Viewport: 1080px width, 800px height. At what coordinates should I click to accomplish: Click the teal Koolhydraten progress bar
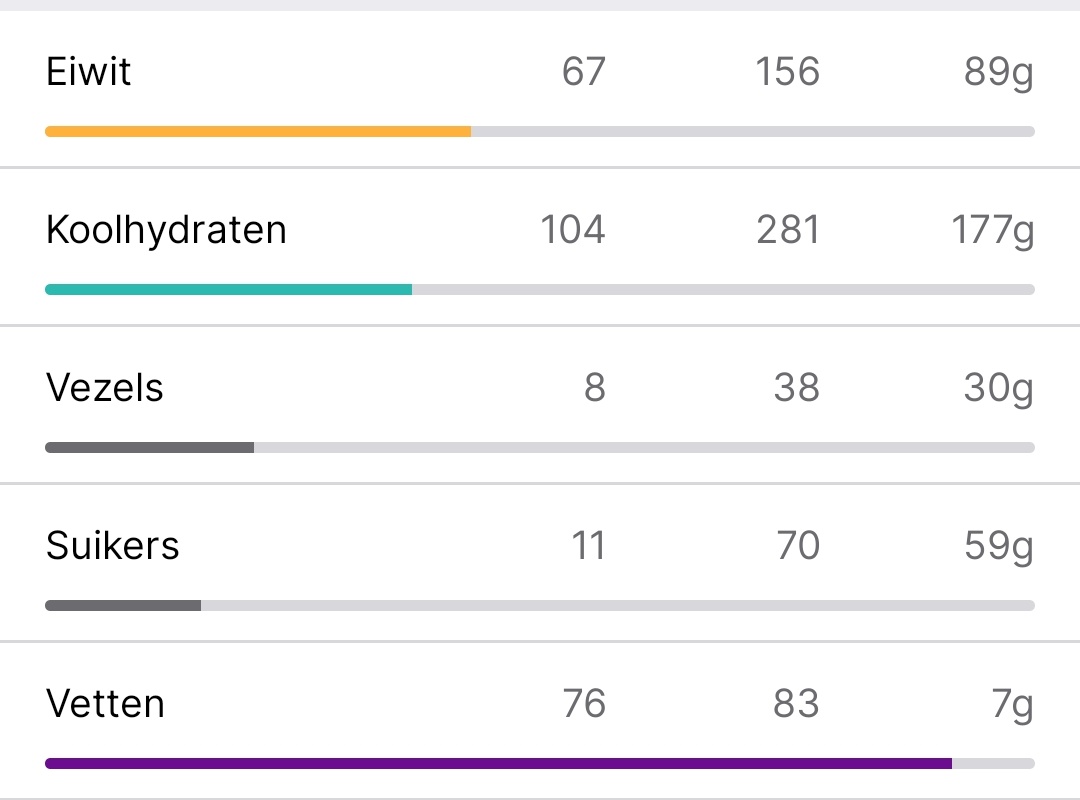click(228, 289)
